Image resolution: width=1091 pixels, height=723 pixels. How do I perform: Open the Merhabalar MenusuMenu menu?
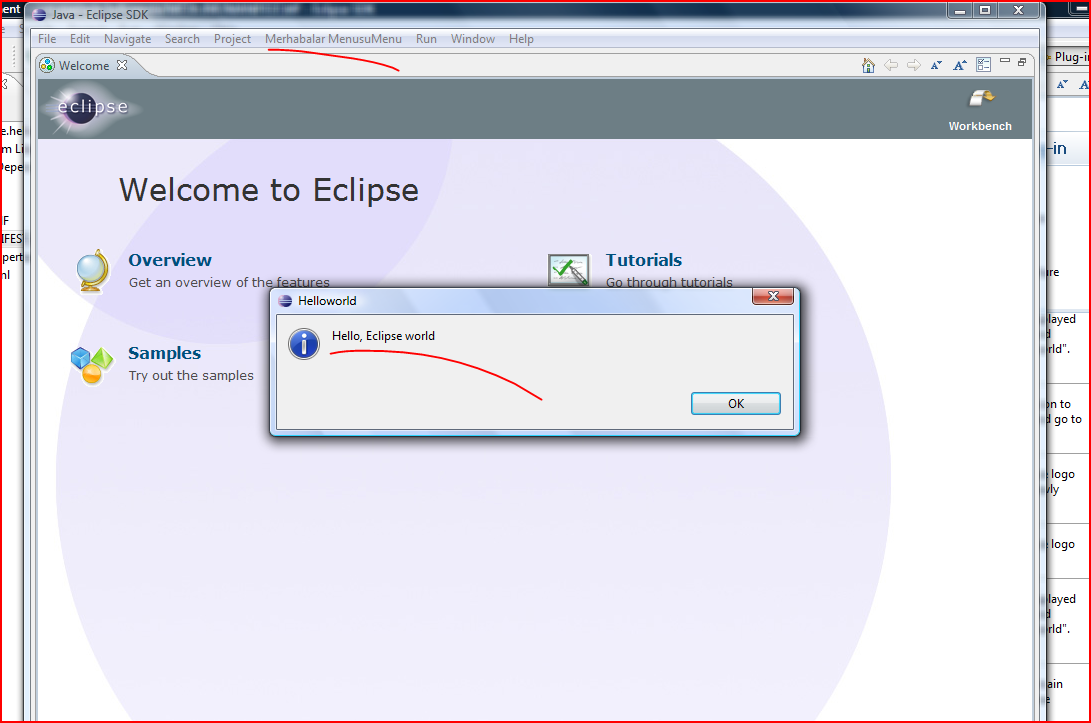coord(333,39)
